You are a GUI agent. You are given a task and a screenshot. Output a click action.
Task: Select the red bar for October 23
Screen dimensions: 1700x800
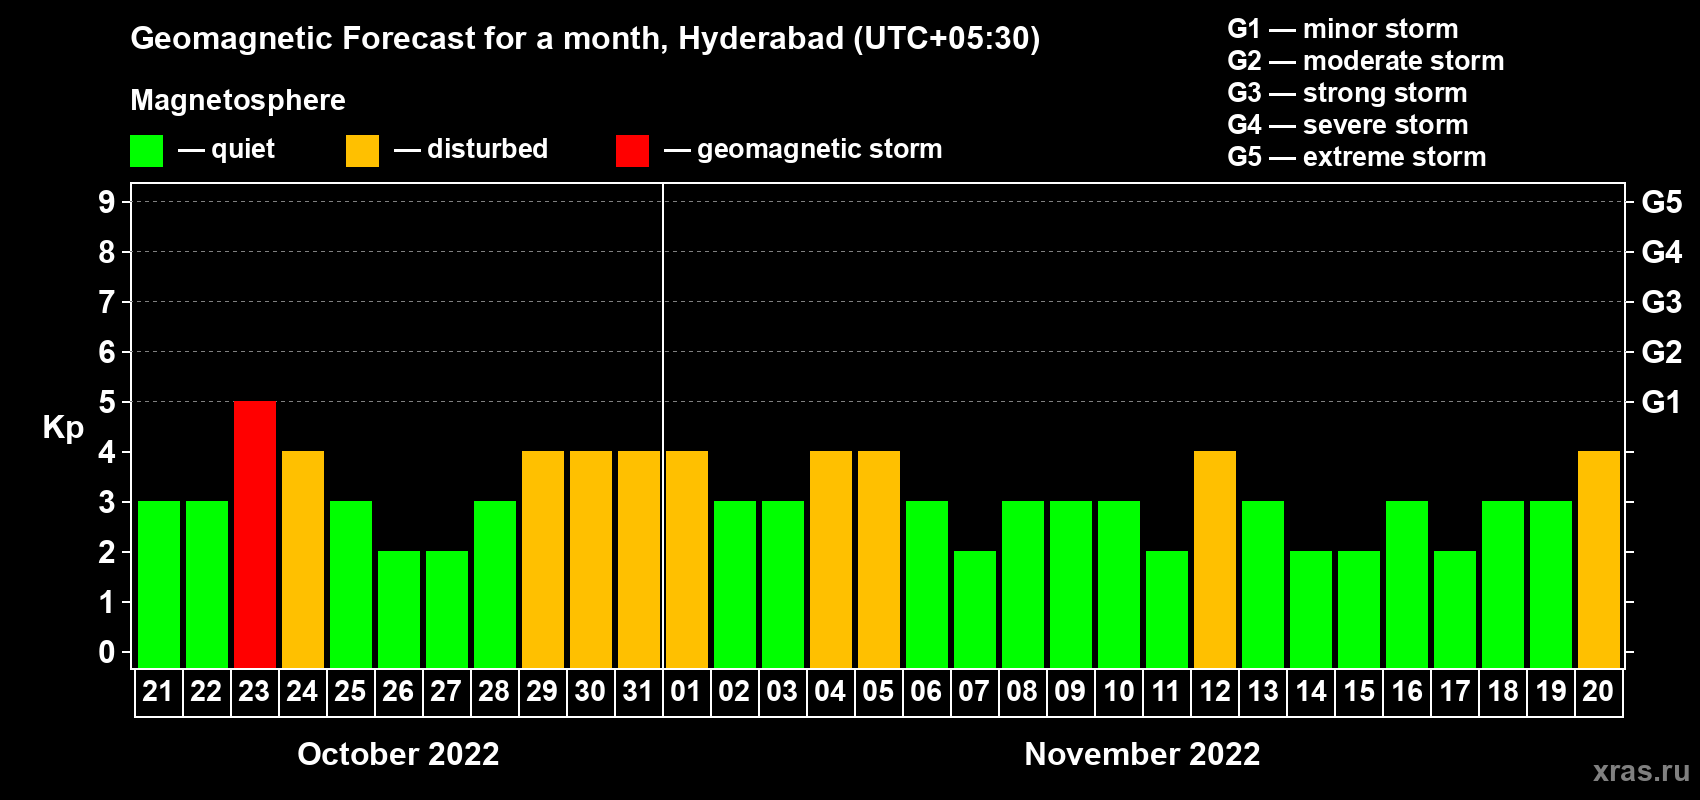coord(255,535)
